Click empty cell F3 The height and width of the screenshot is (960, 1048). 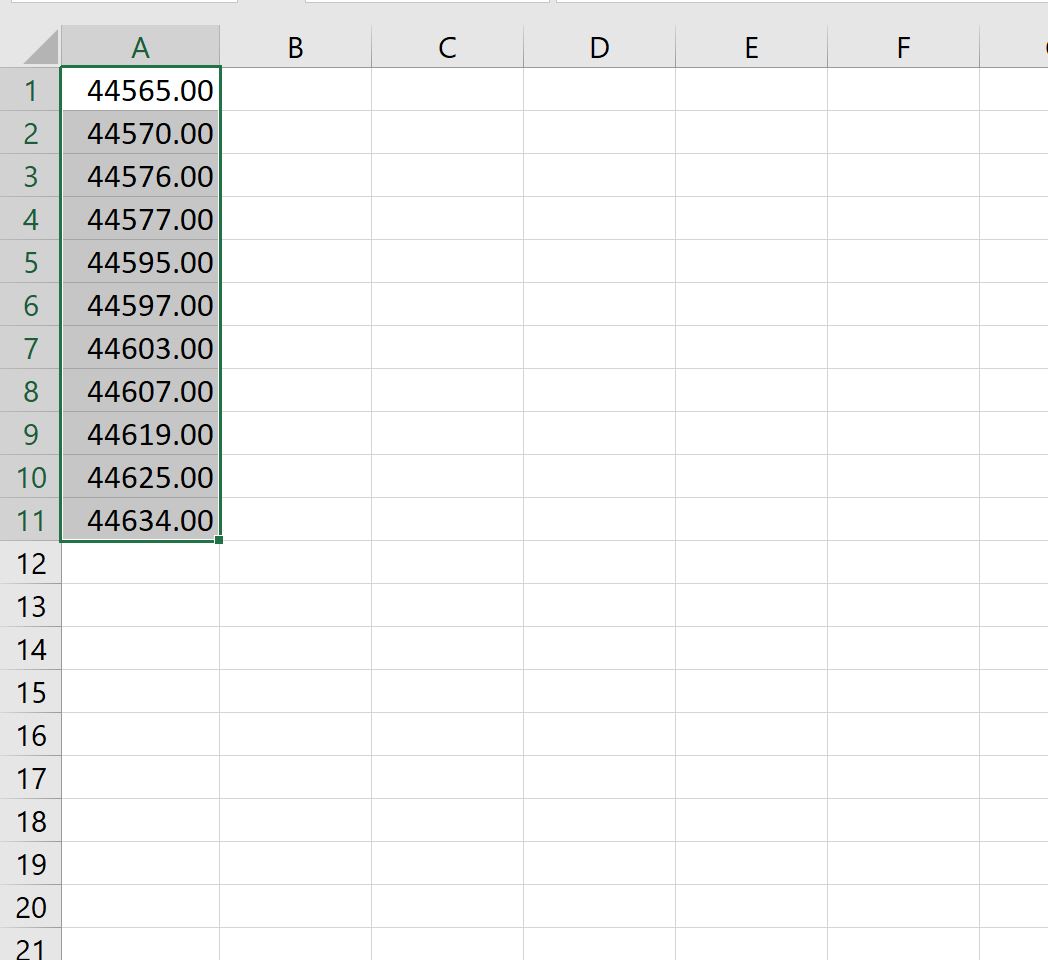pyautogui.click(x=903, y=175)
